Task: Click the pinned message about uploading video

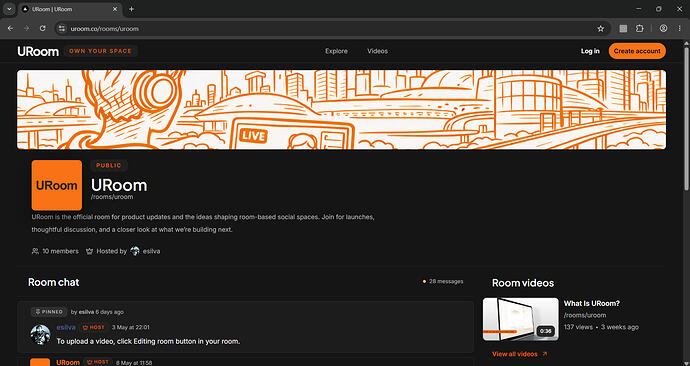Action: tap(148, 341)
